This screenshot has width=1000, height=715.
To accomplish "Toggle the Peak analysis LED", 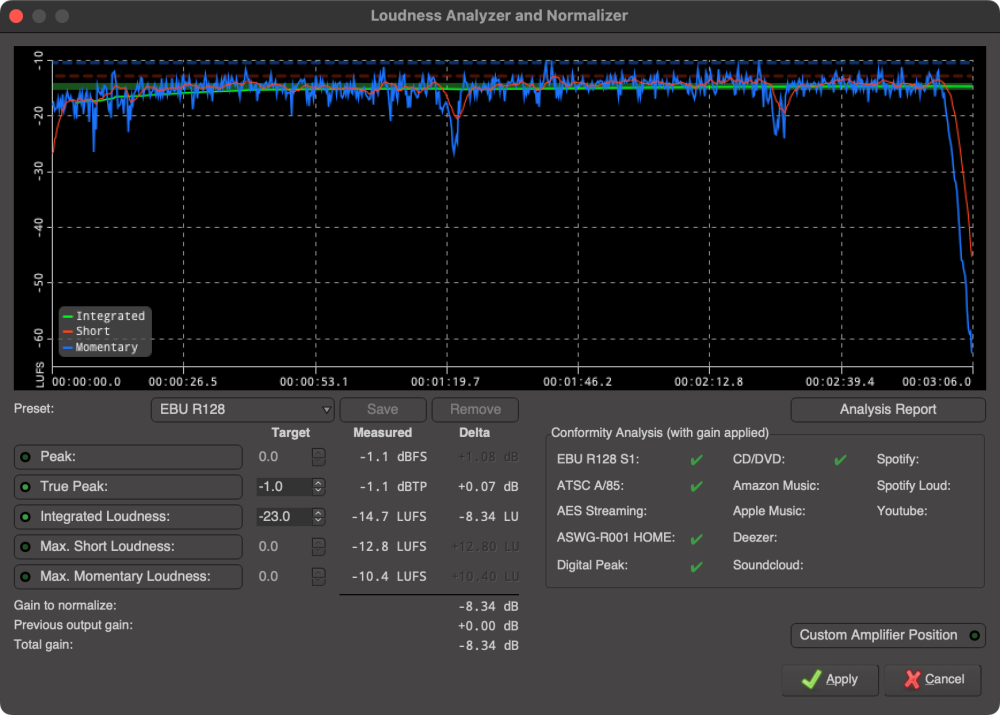I will click(x=24, y=457).
